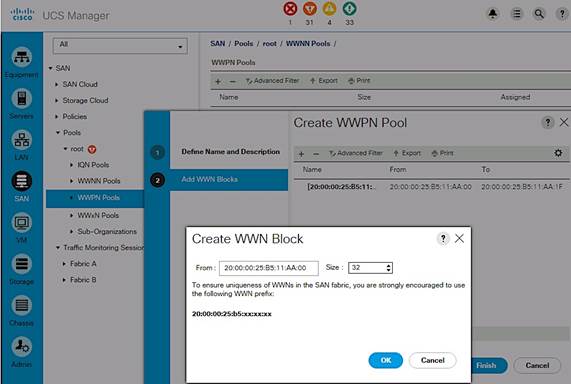Select Traffic Monitoring Sessions tree item
This screenshot has height=384, width=571.
point(103,248)
